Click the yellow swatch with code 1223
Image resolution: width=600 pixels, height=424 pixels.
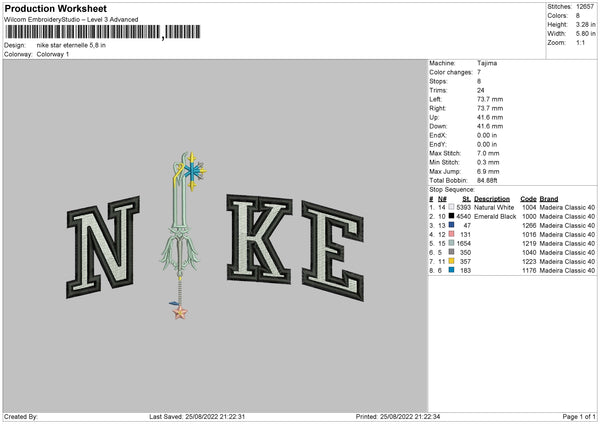tap(452, 261)
